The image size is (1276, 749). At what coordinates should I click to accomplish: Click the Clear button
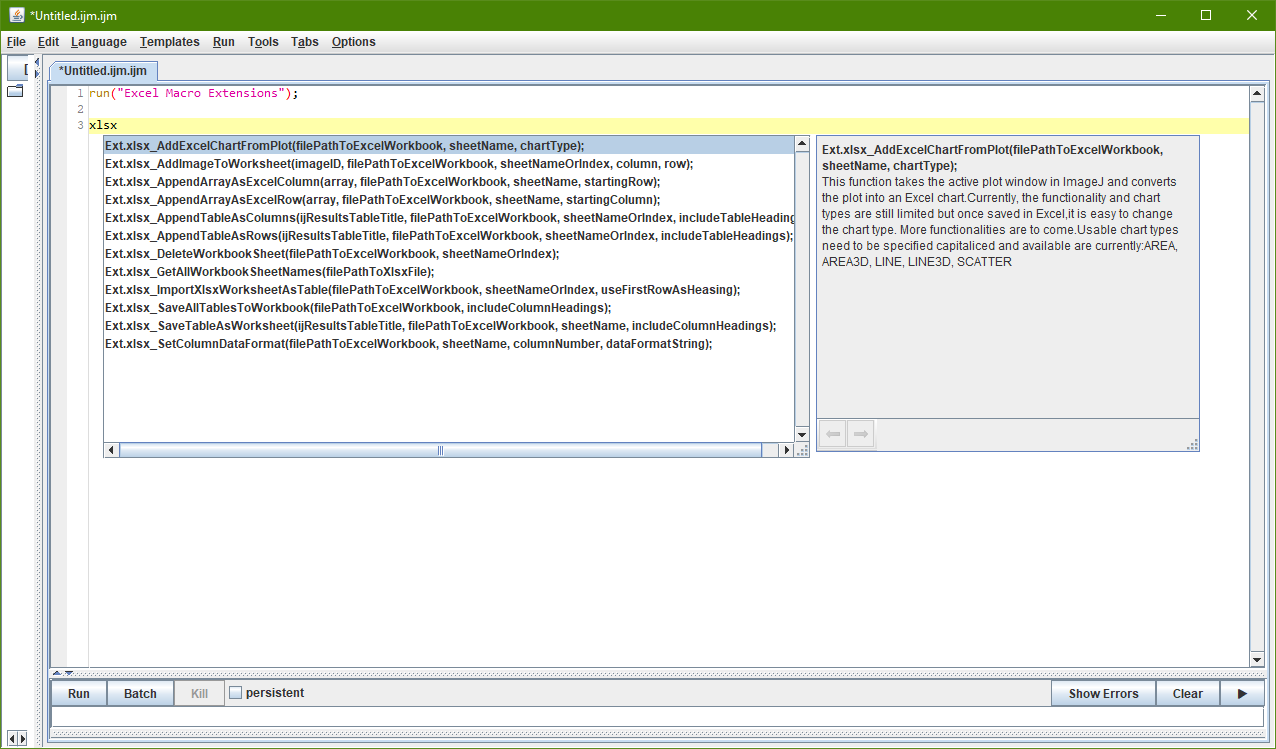pyautogui.click(x=1188, y=693)
